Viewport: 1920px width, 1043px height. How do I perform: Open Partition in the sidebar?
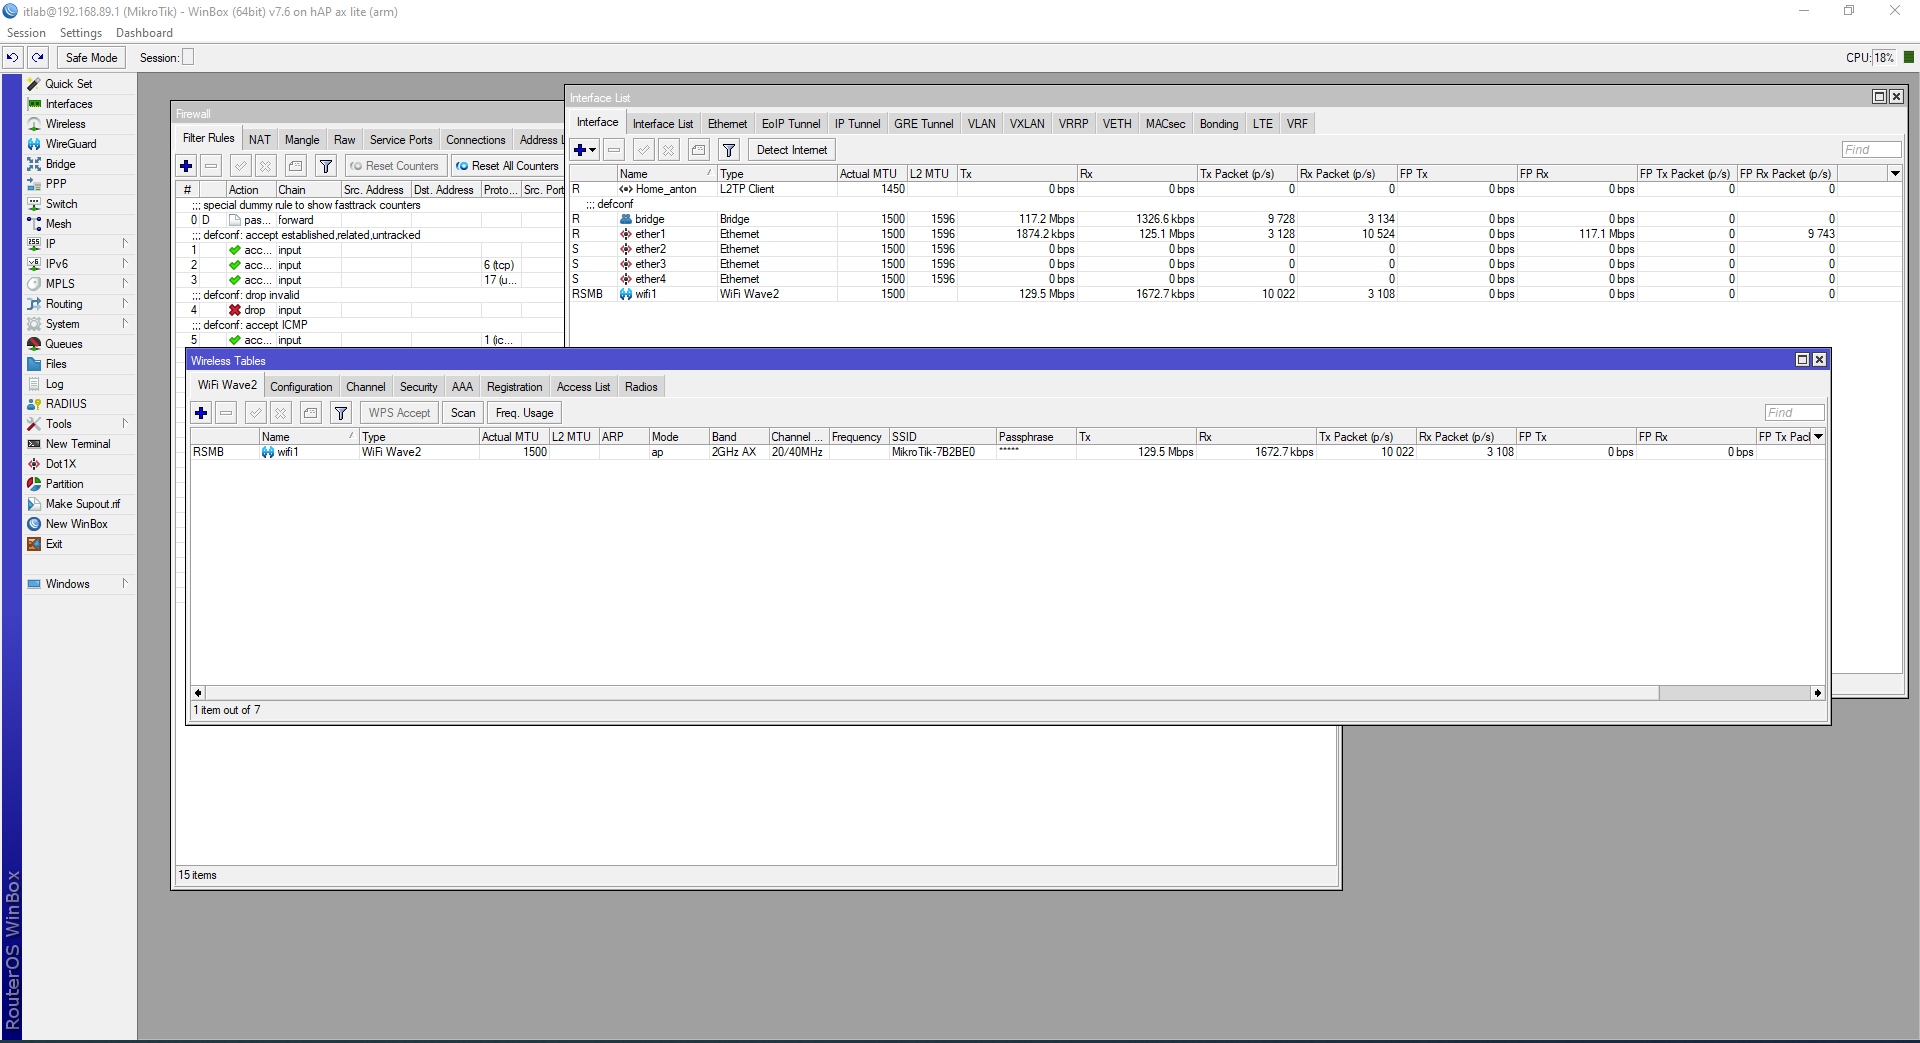[x=64, y=484]
